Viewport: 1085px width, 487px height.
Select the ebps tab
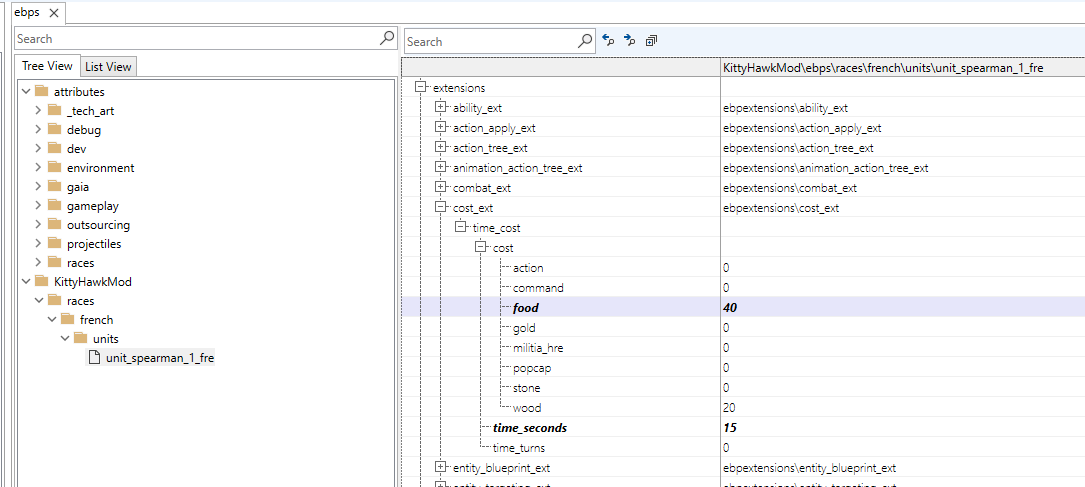[27, 12]
